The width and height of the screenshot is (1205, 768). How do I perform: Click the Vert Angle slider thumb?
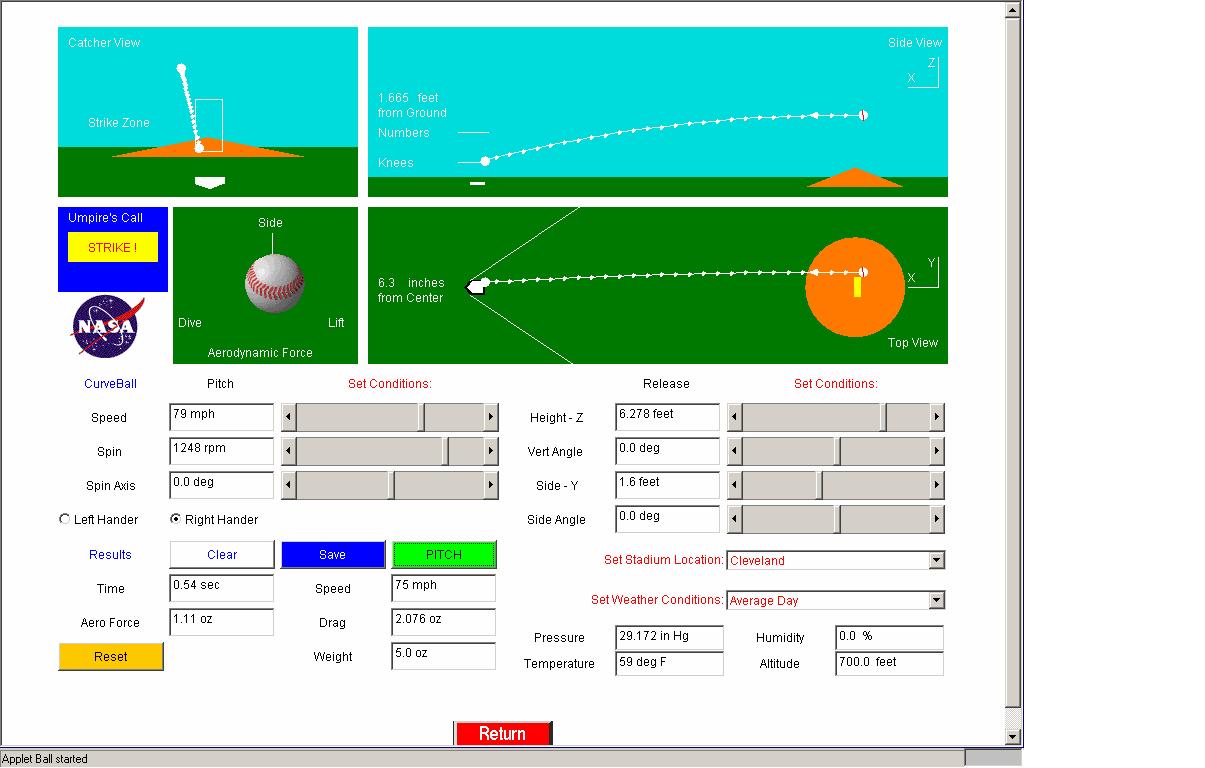(x=837, y=452)
